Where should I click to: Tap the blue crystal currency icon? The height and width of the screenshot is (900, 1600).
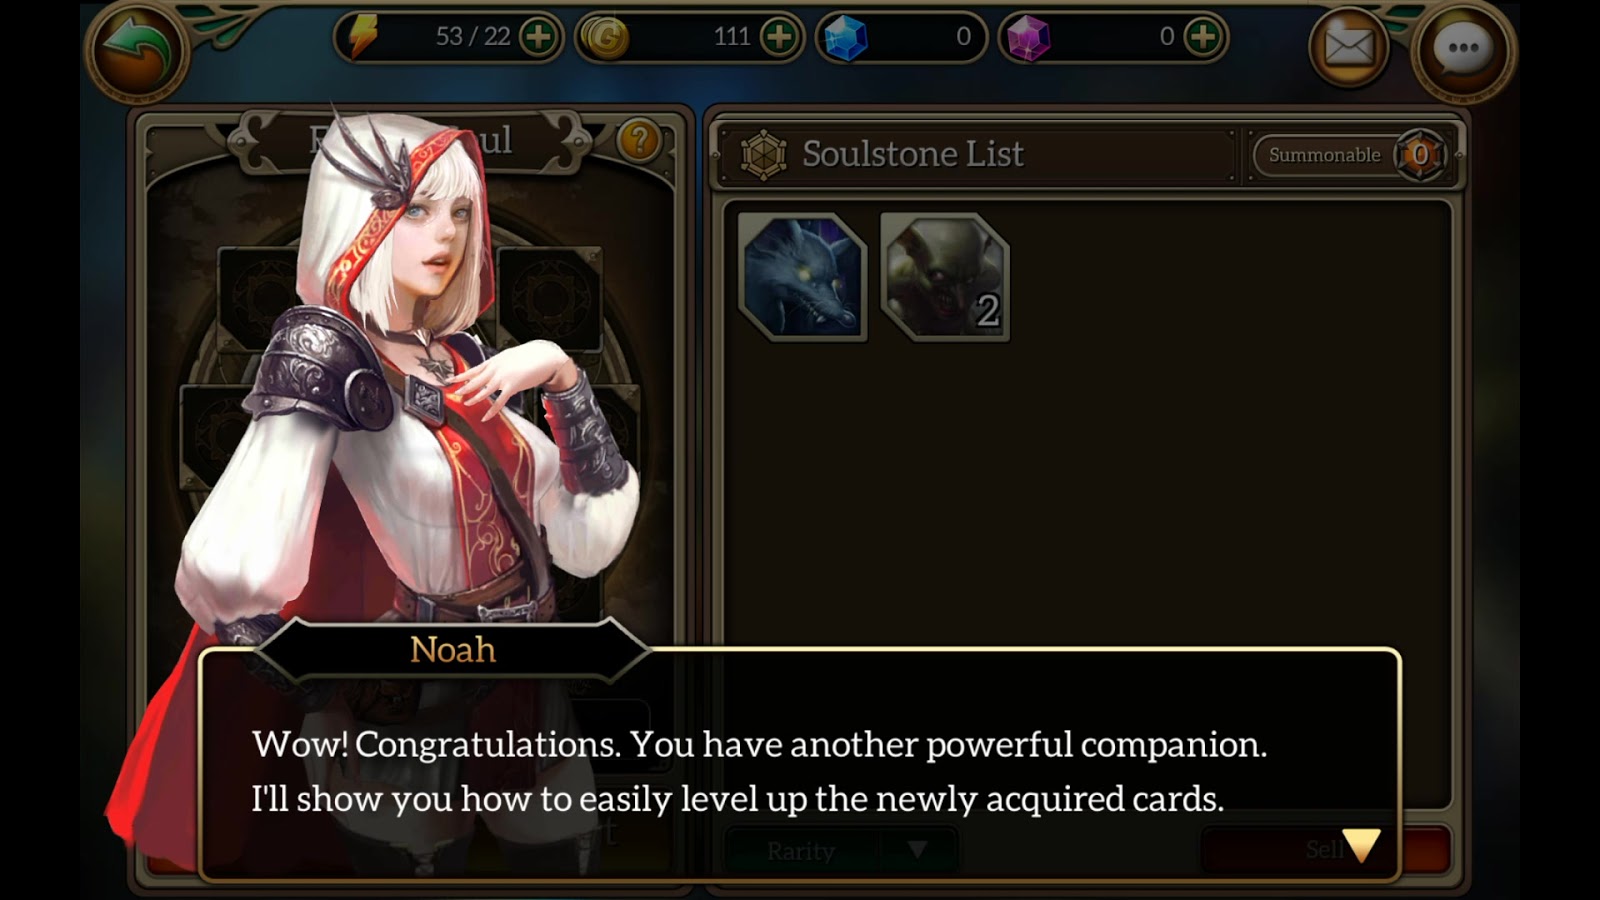[846, 38]
